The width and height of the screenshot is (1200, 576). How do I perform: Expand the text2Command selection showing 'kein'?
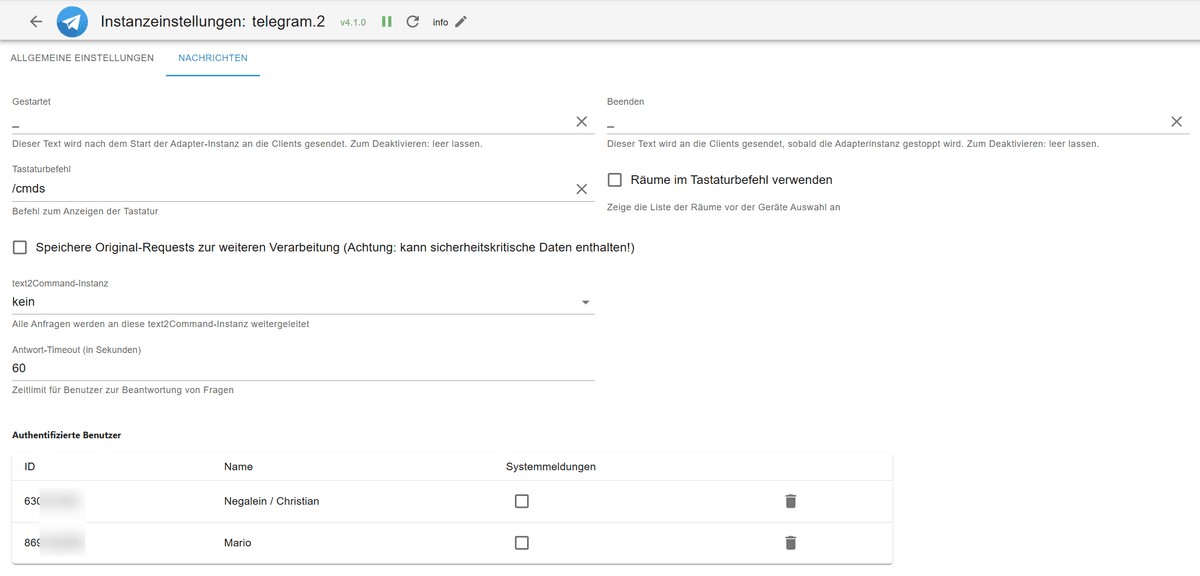point(300,301)
